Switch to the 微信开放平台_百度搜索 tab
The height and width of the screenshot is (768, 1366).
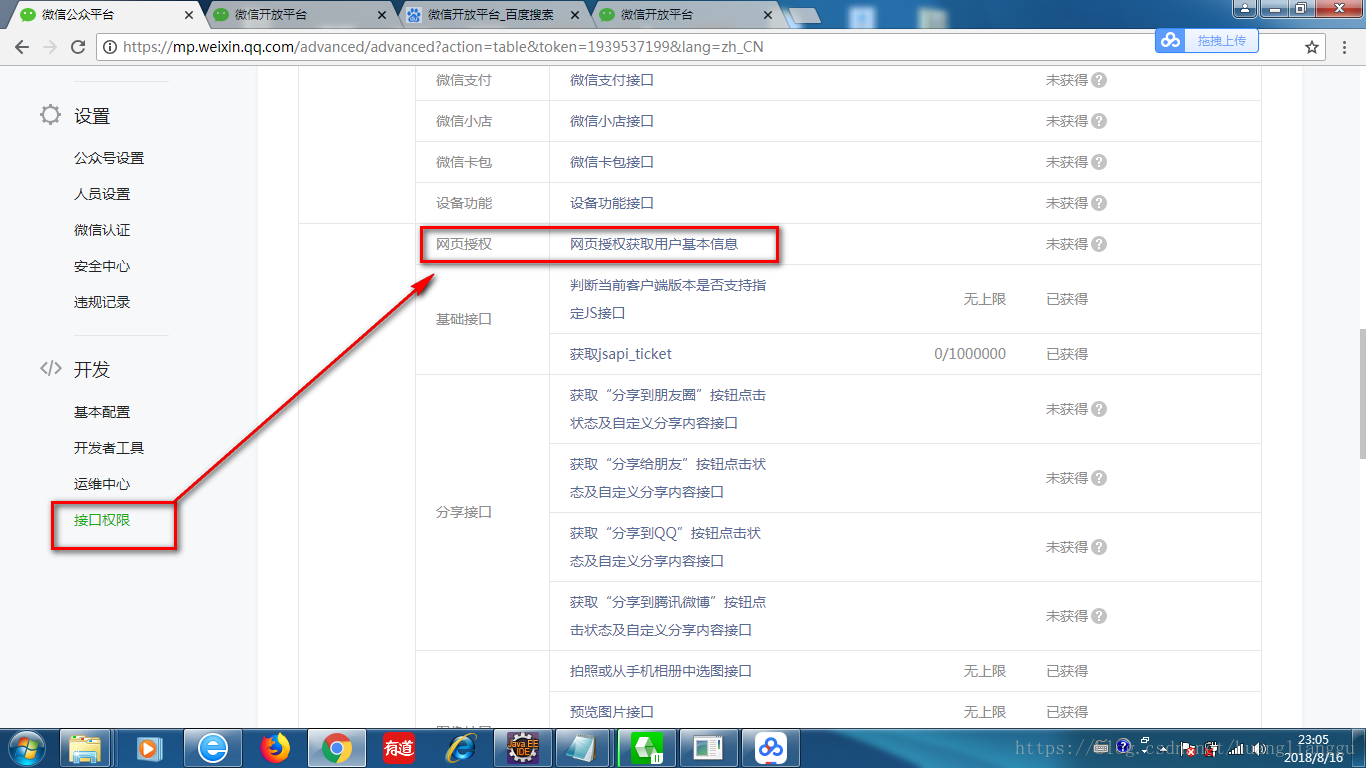coord(491,15)
